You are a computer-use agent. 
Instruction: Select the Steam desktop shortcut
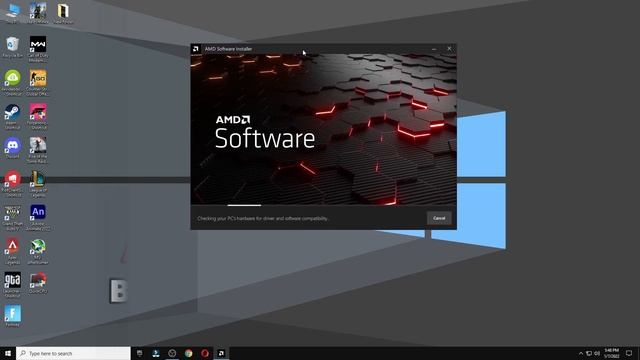click(13, 117)
